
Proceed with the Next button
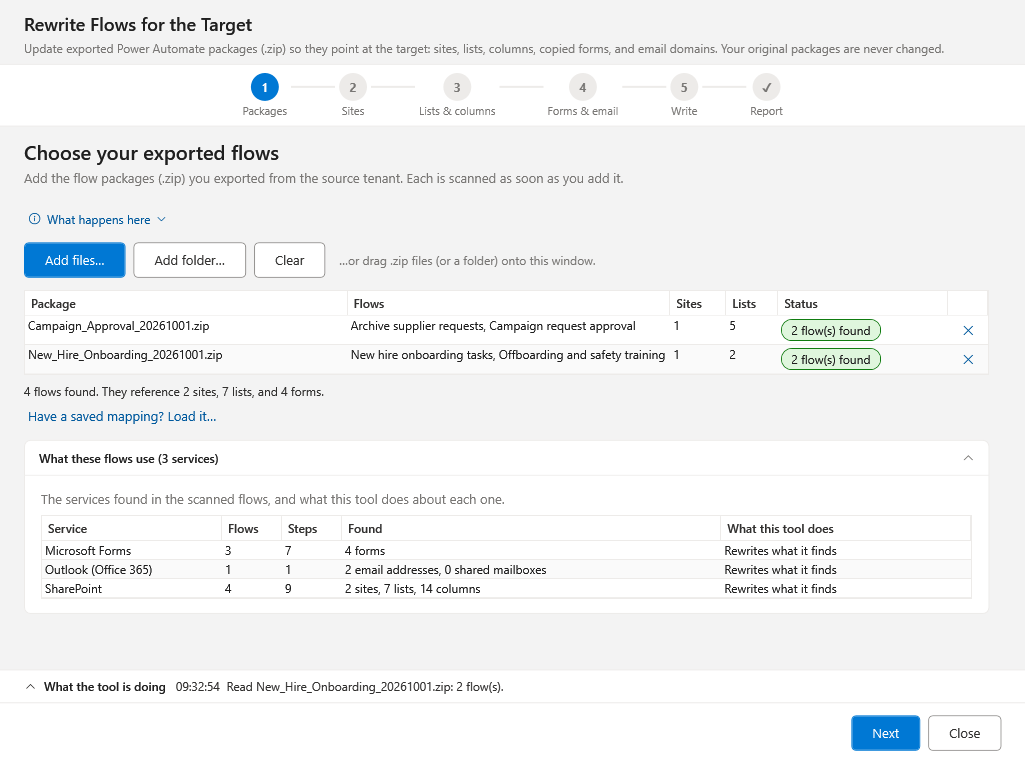[x=885, y=733]
